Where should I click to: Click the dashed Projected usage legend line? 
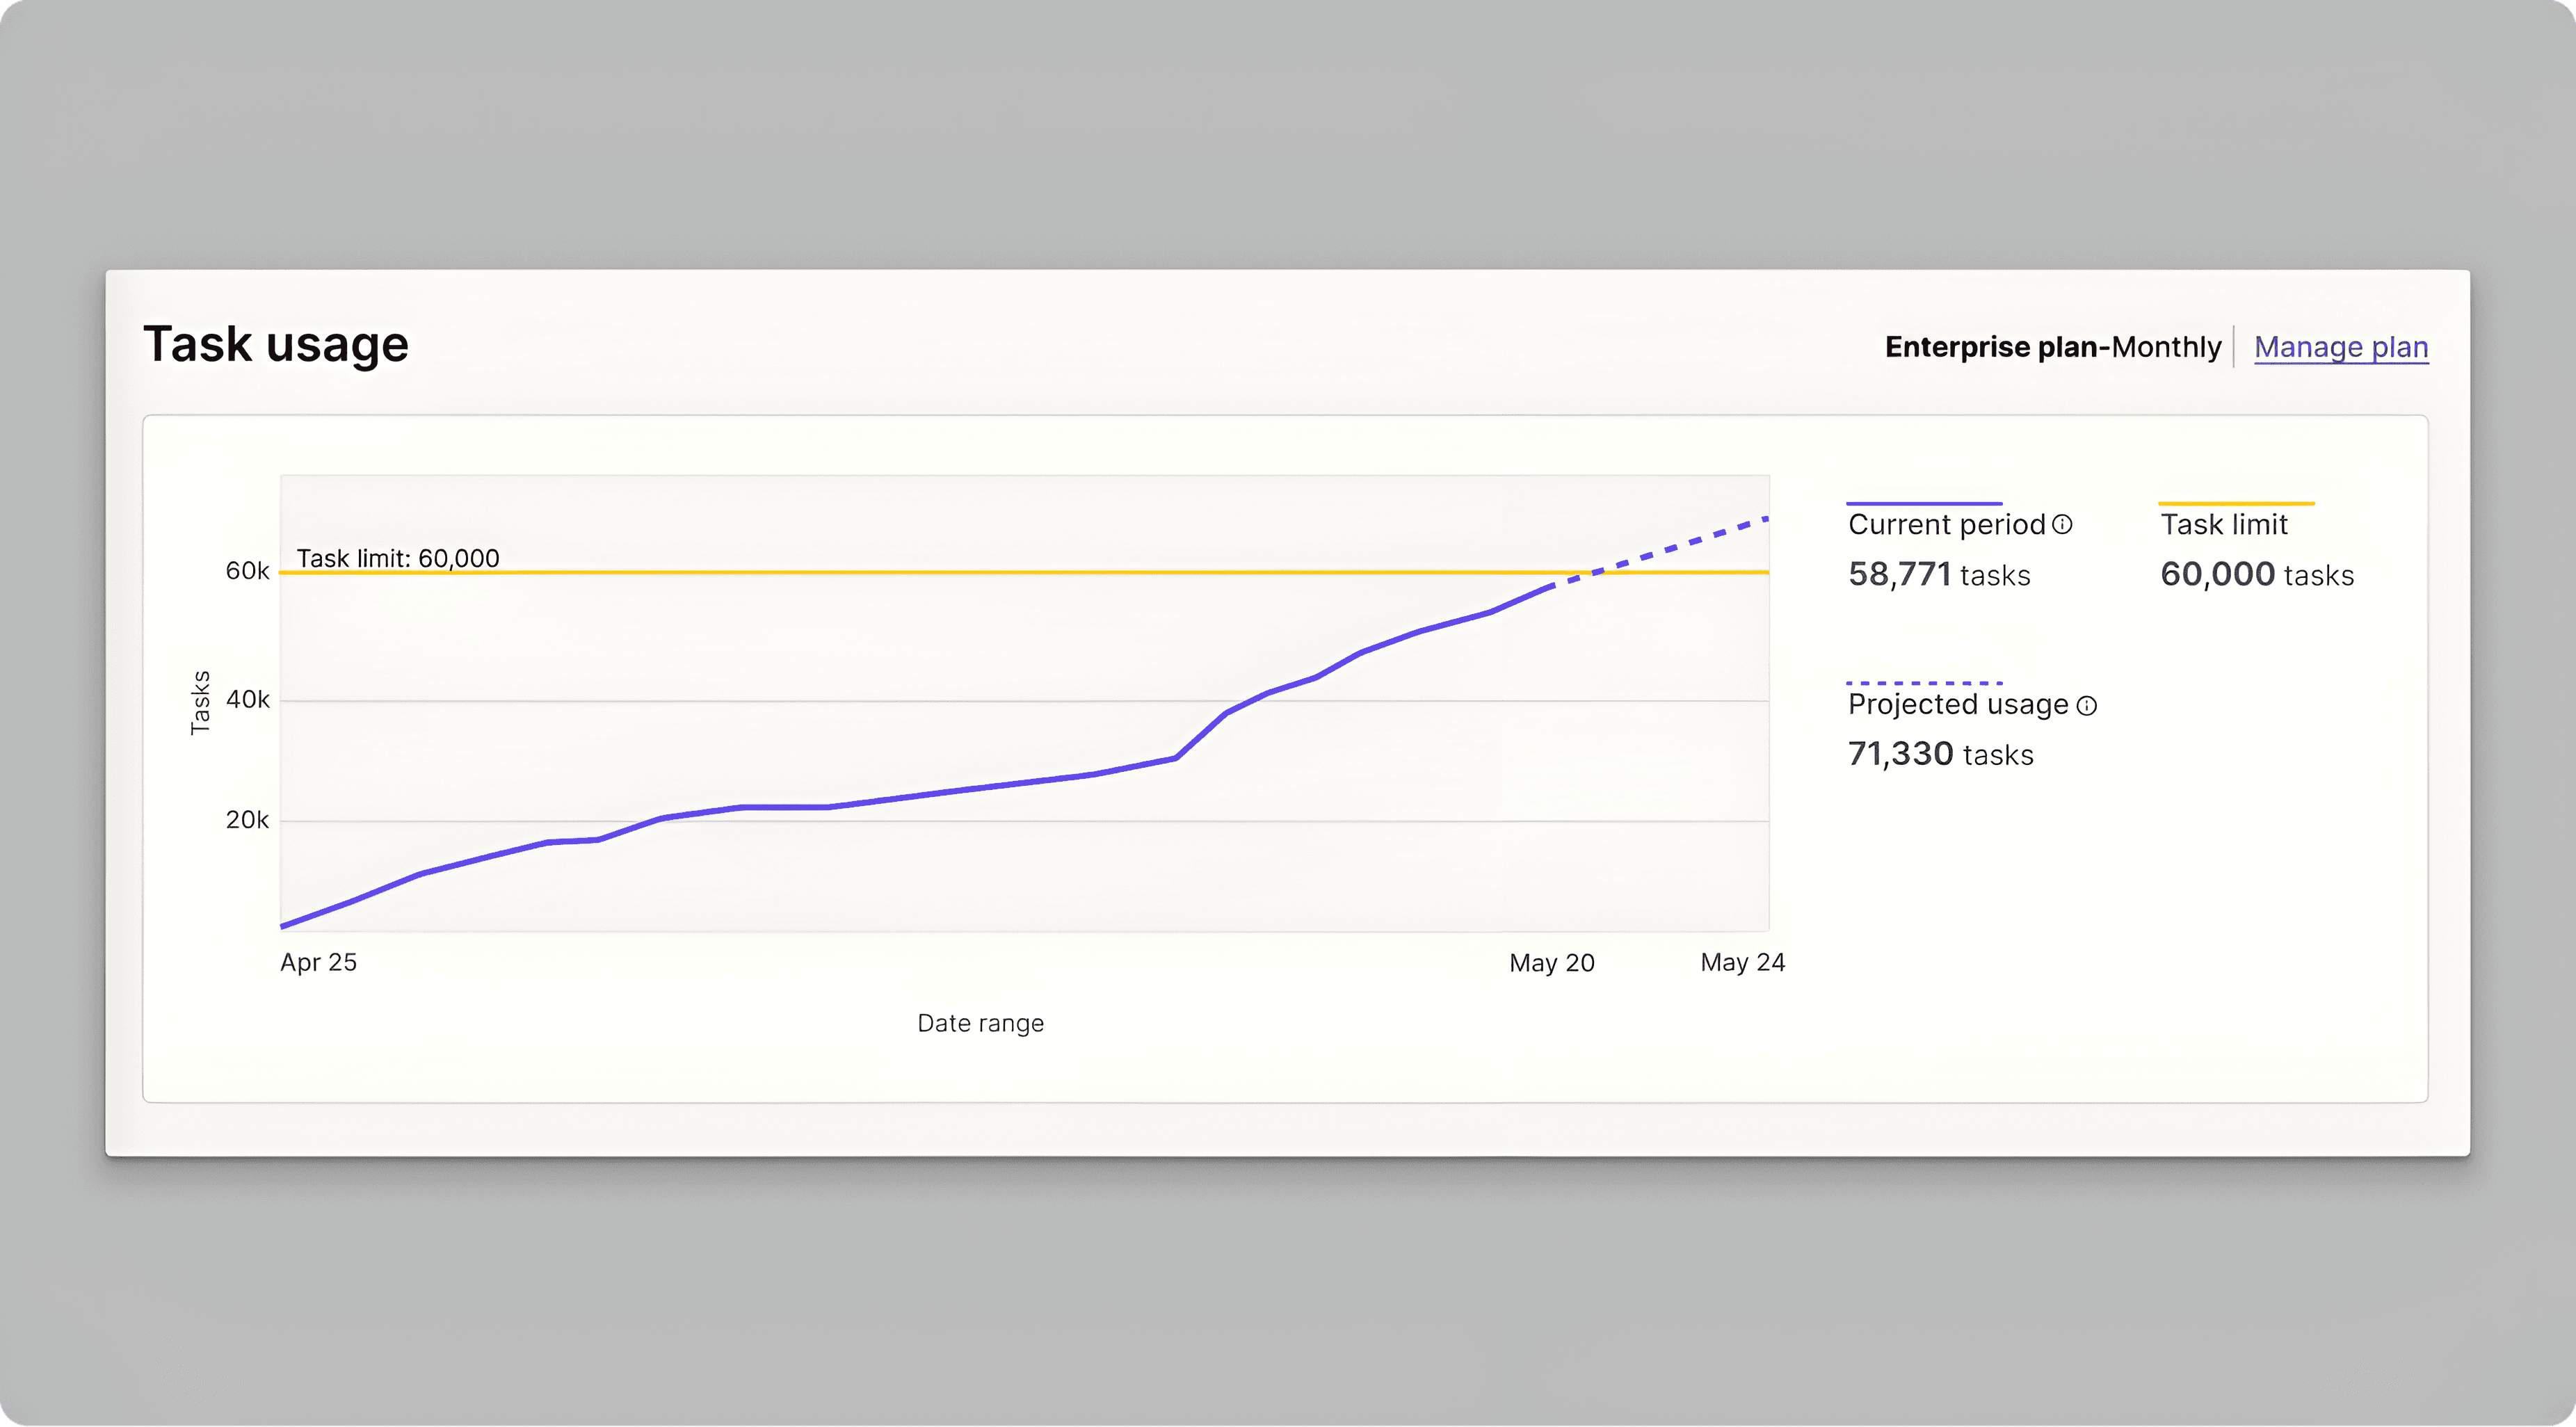tap(1923, 683)
